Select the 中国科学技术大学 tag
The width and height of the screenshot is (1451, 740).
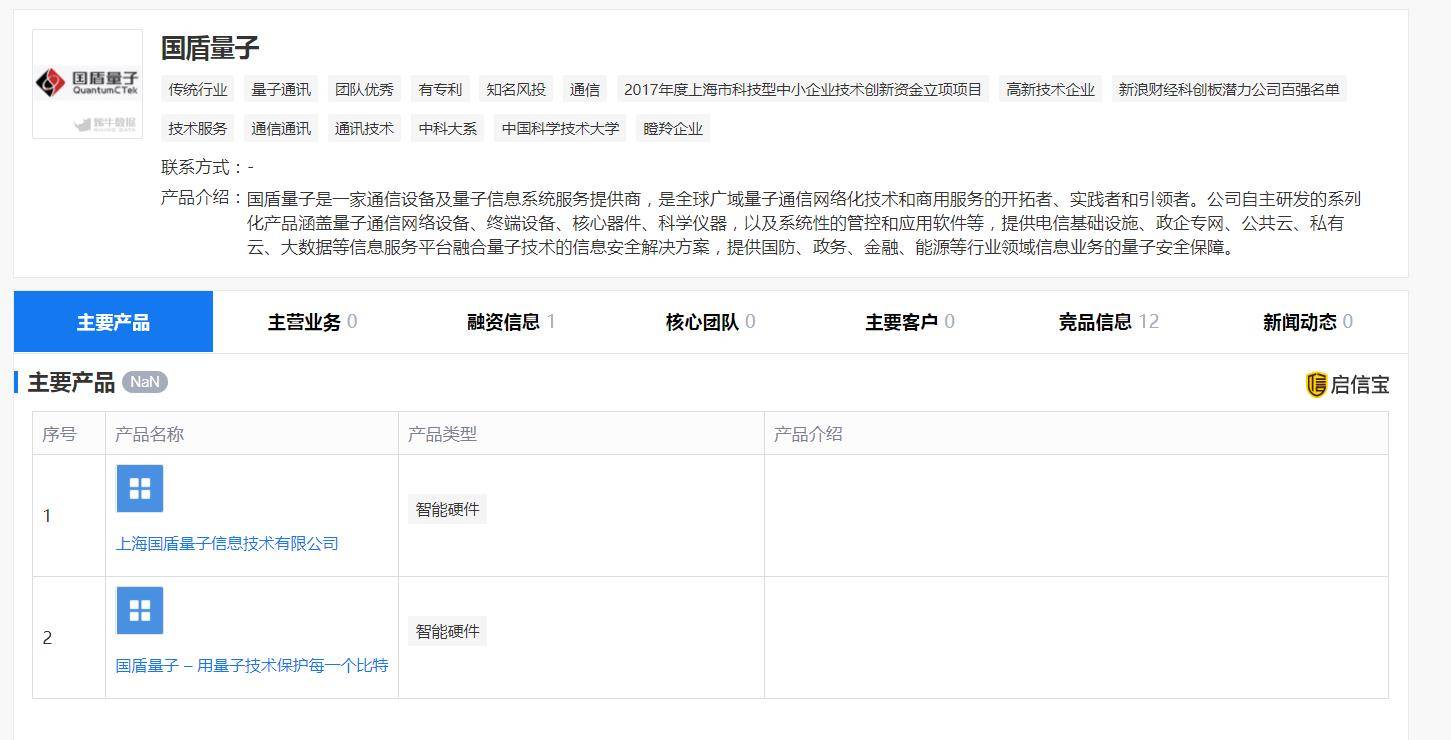point(560,128)
